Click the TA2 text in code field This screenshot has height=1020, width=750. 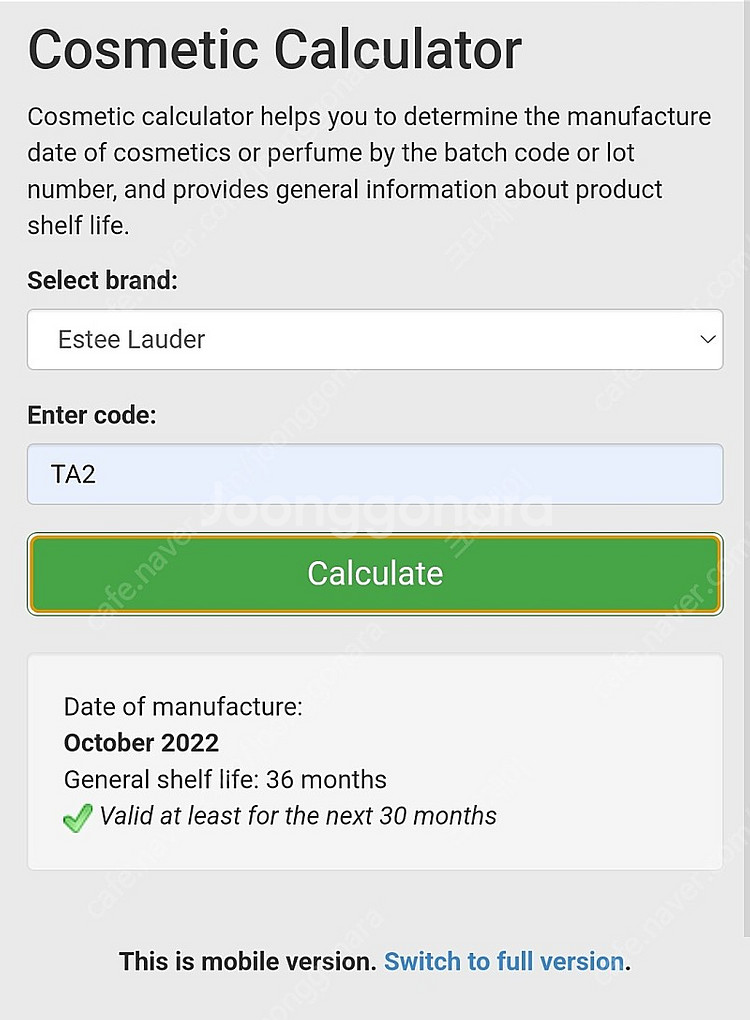point(73,474)
